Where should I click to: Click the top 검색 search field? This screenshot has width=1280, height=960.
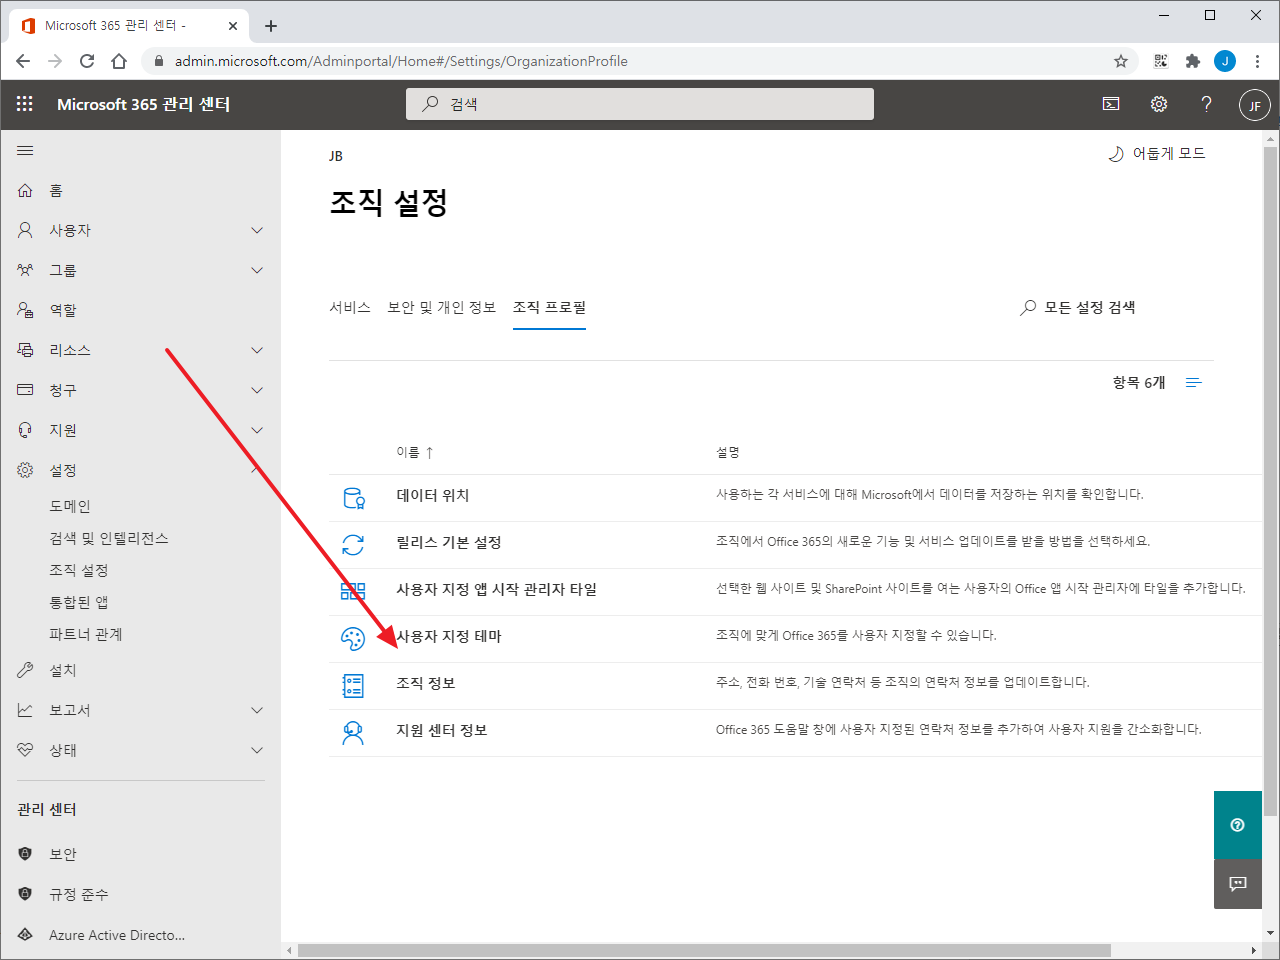click(640, 104)
